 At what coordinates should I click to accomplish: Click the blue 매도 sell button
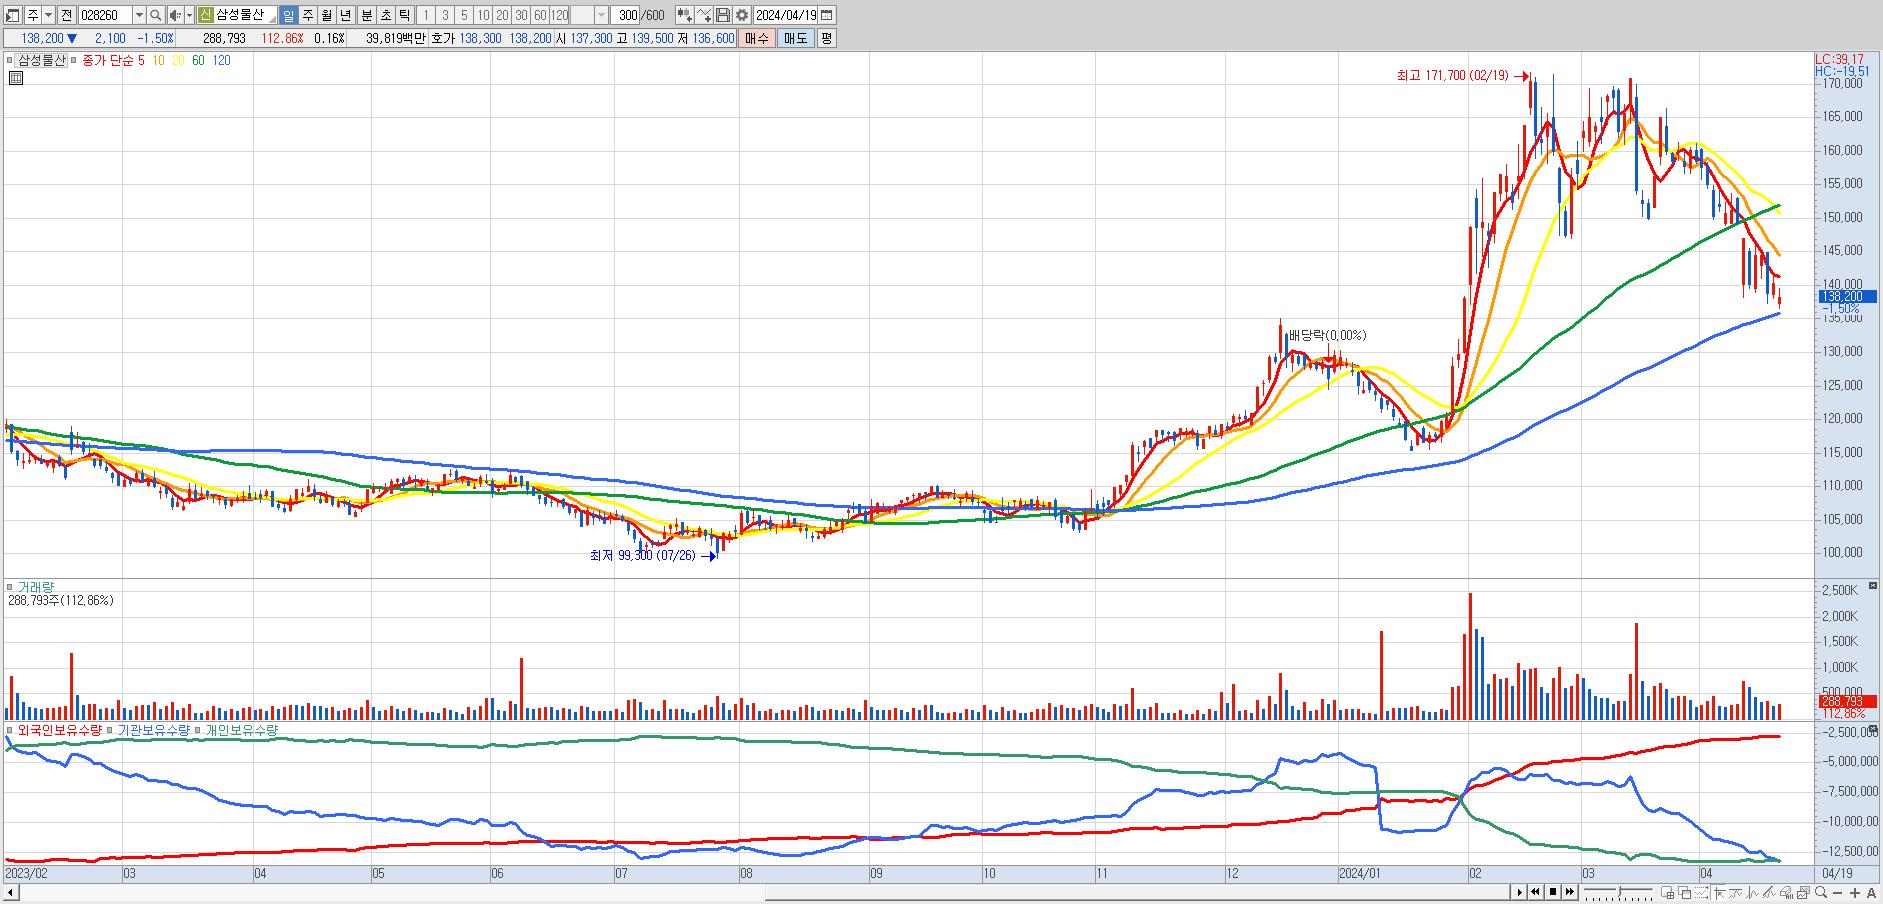tap(795, 38)
